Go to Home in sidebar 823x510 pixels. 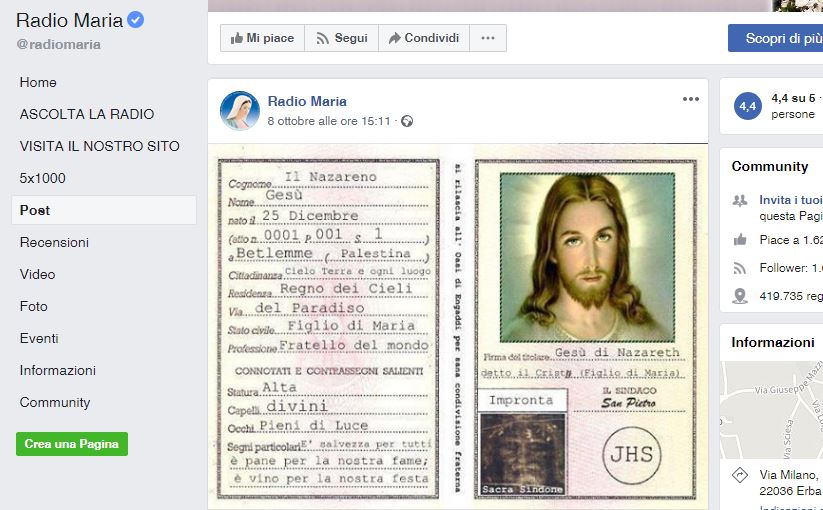pos(38,82)
